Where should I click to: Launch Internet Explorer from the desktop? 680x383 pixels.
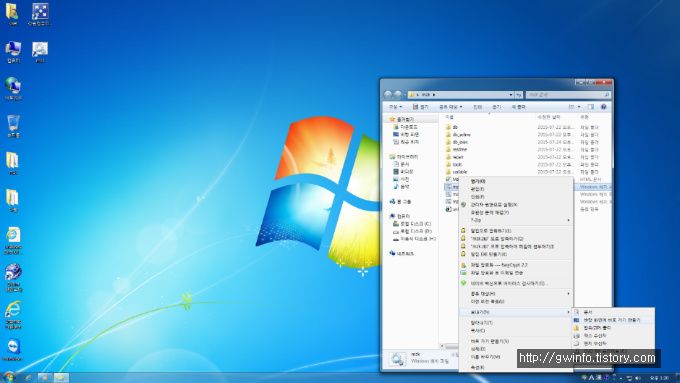pos(13,314)
